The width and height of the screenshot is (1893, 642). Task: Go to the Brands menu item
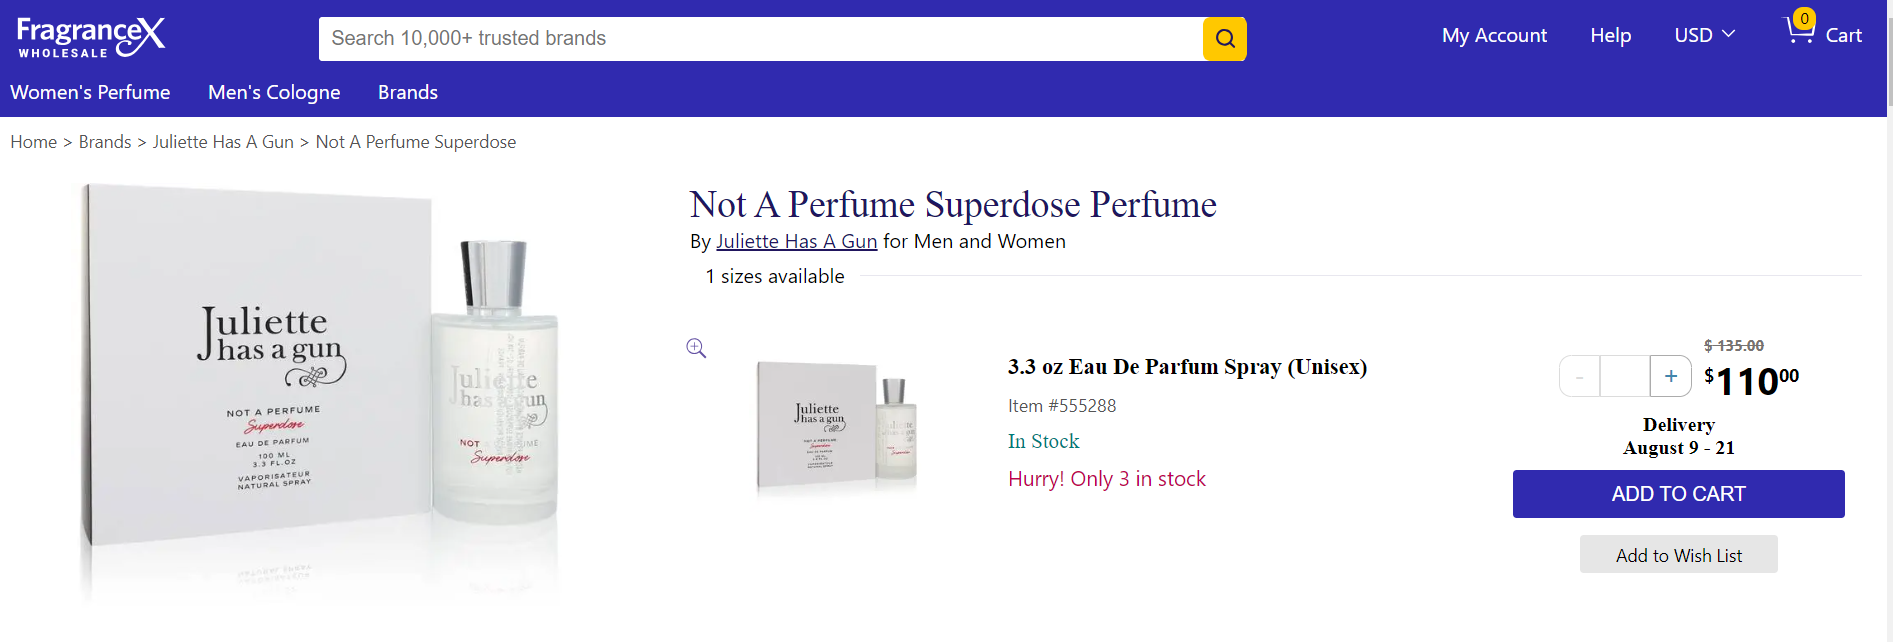[x=408, y=92]
